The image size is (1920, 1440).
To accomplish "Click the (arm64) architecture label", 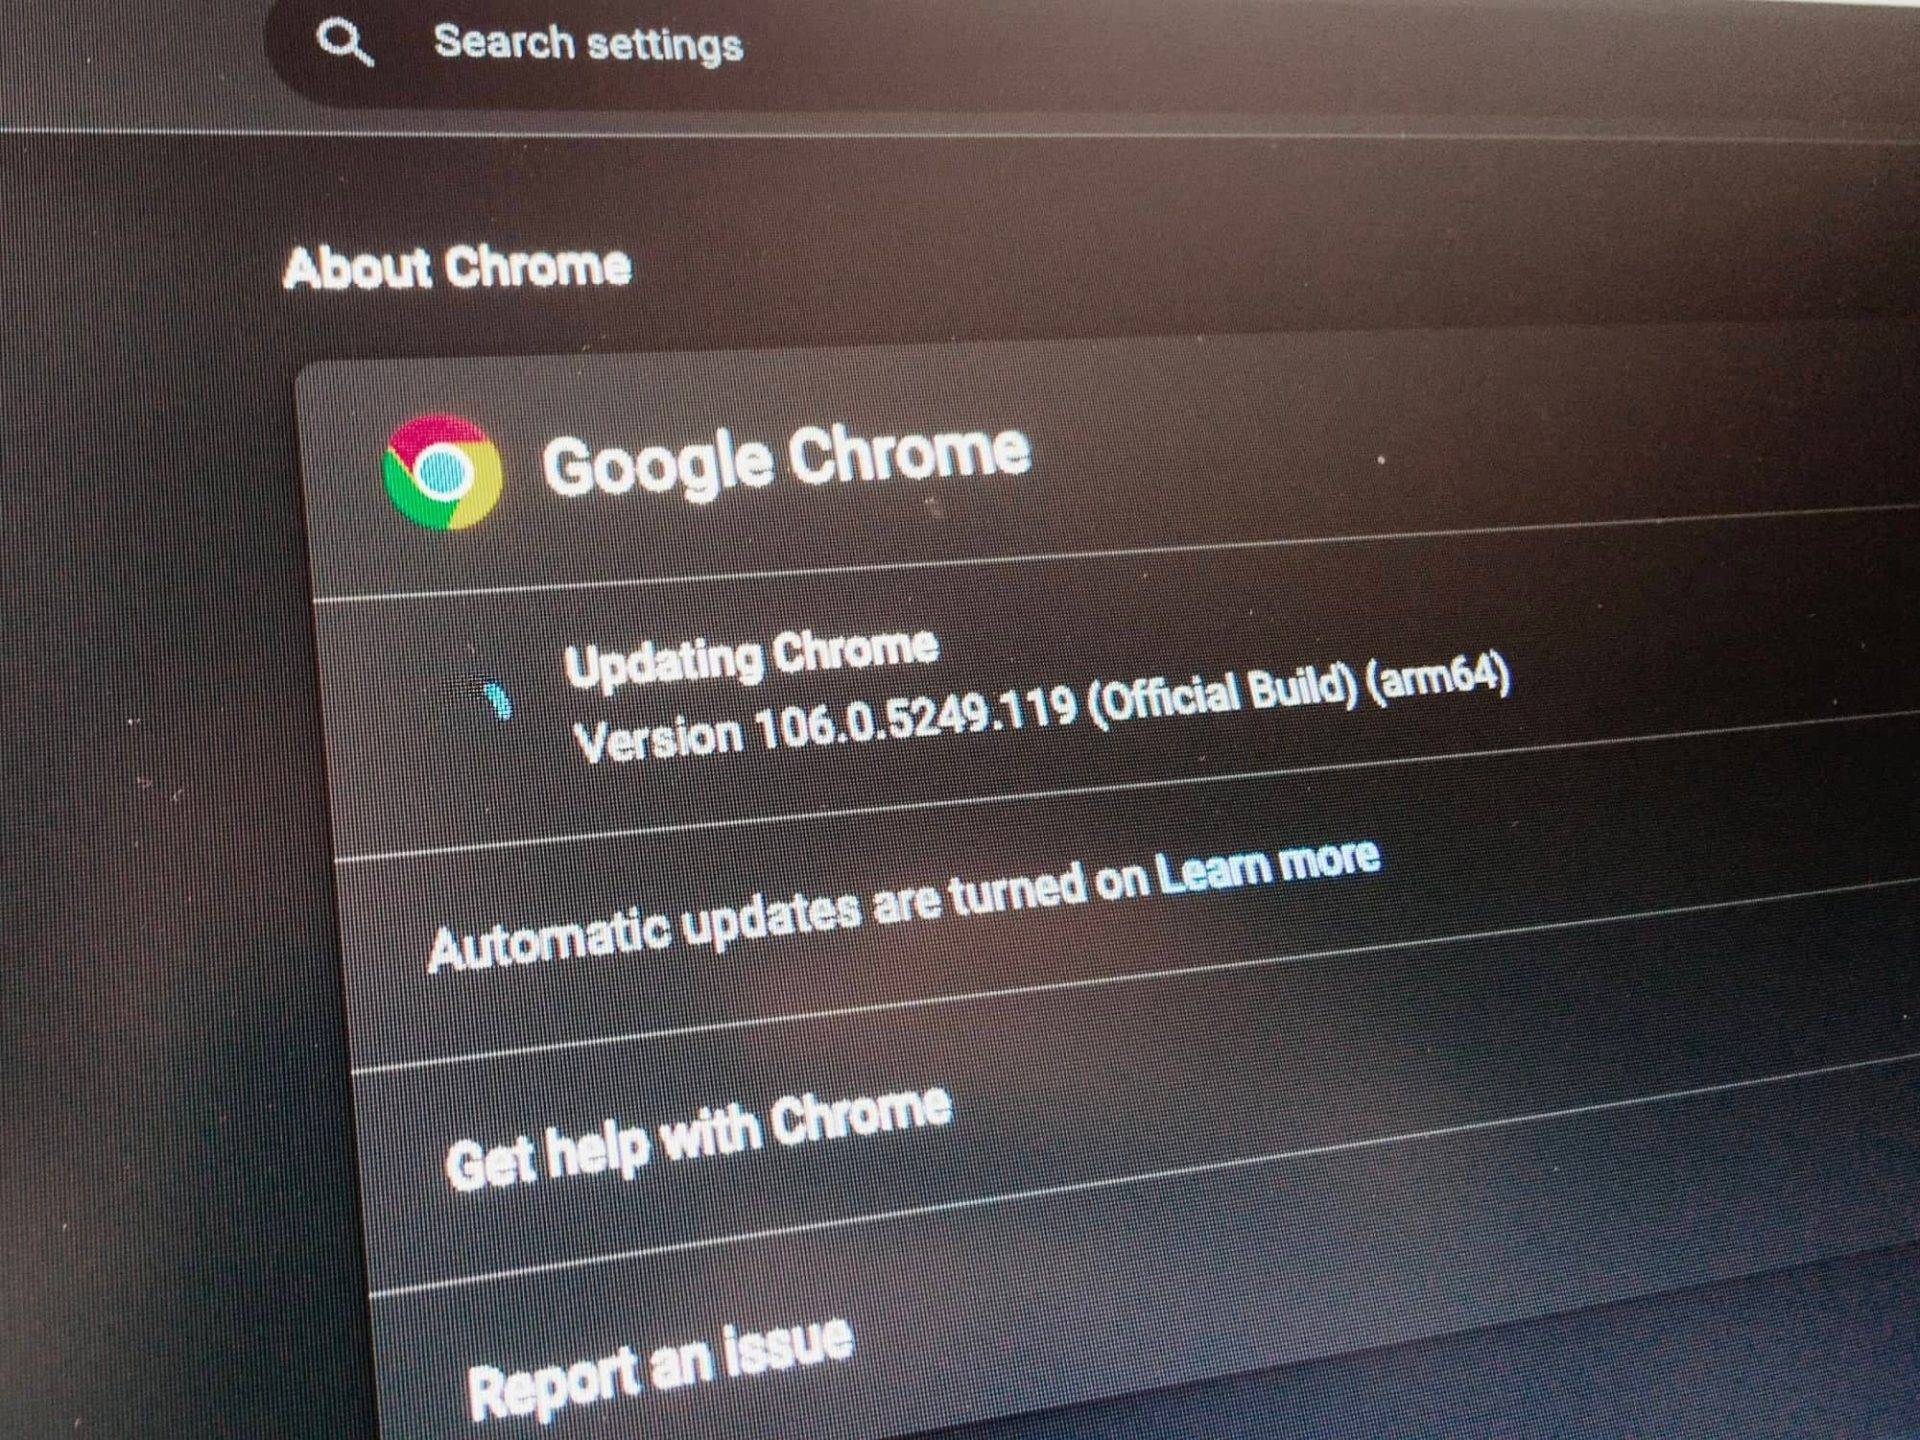I will tap(1440, 677).
